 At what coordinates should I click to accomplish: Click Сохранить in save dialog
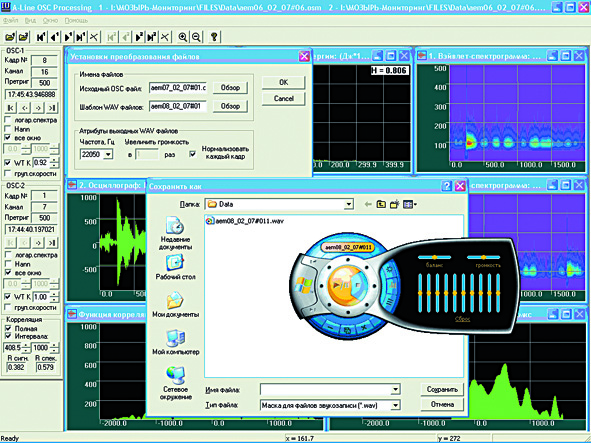442,389
